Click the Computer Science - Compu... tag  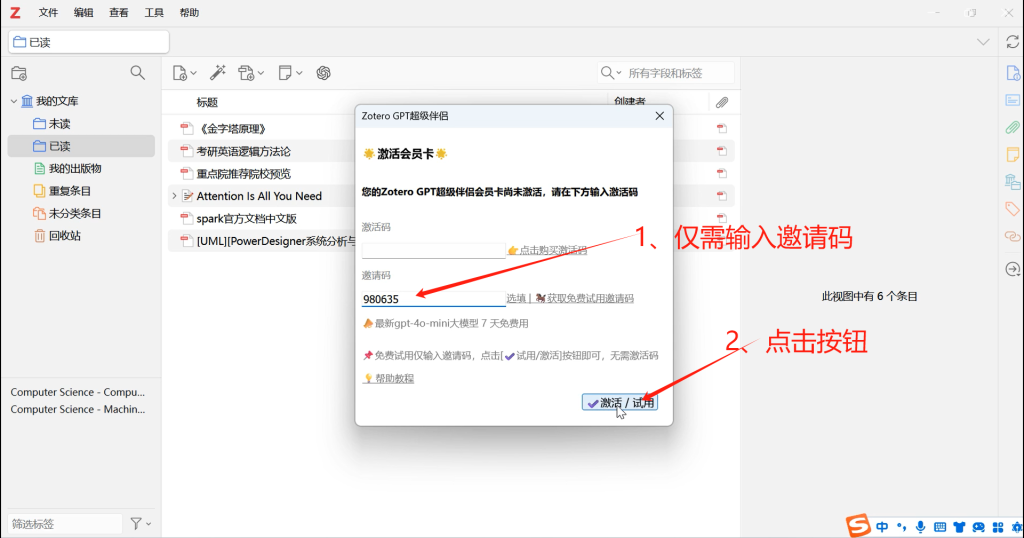[78, 392]
